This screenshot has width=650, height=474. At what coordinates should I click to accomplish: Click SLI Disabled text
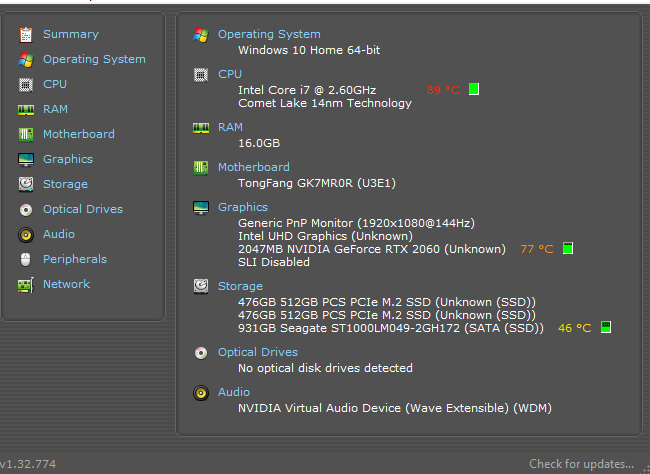pyautogui.click(x=274, y=262)
